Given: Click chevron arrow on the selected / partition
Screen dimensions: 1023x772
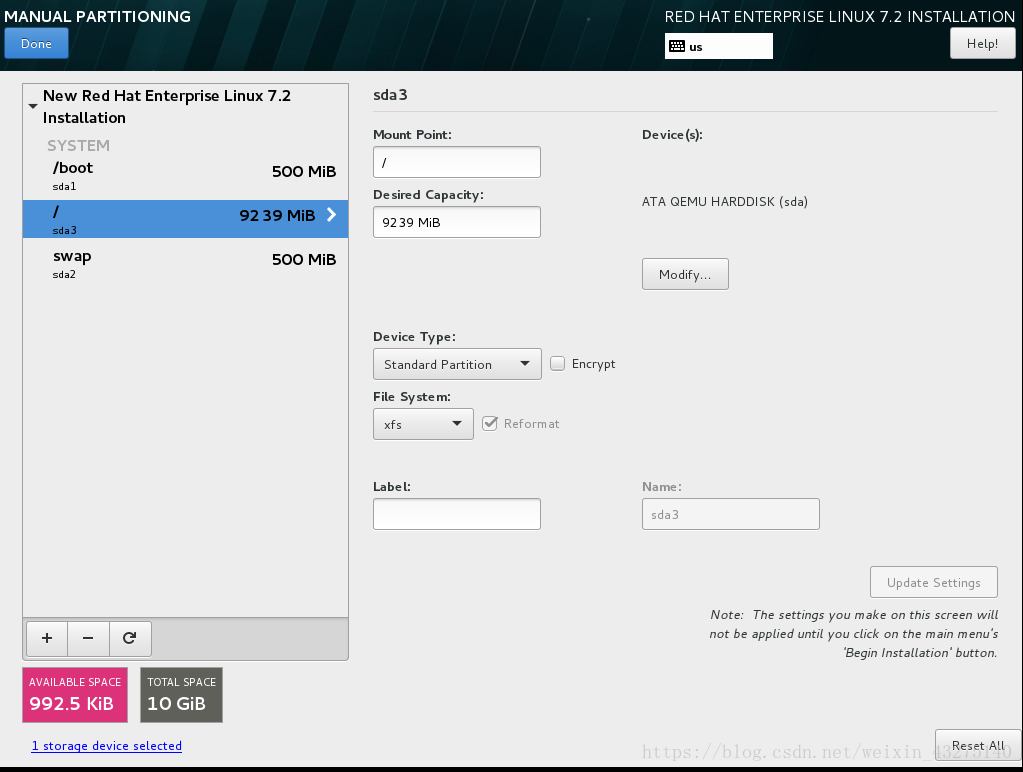Looking at the screenshot, I should [331, 215].
